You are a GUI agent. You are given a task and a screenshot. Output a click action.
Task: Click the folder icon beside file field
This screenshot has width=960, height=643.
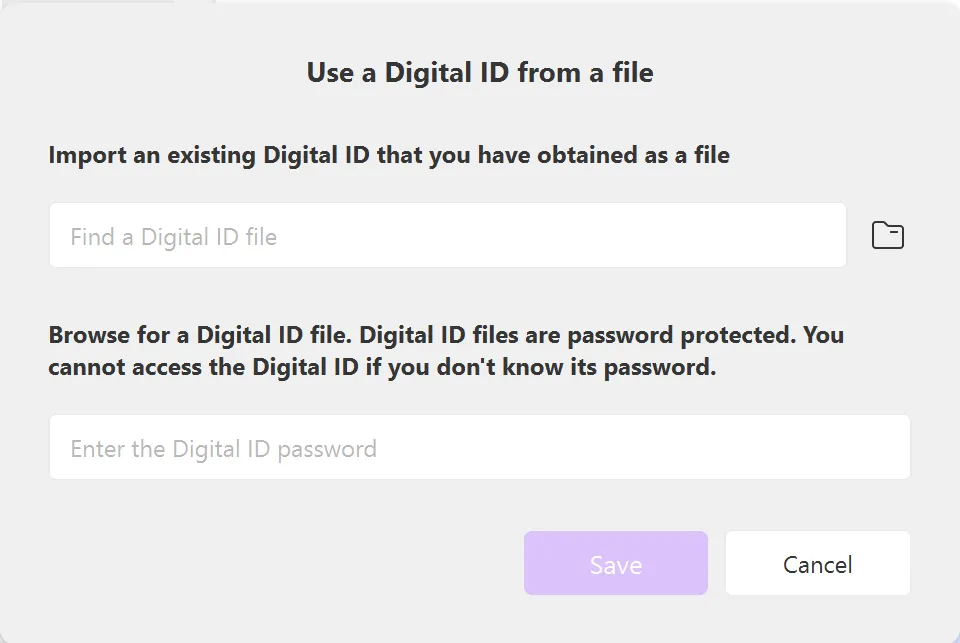pyautogui.click(x=887, y=236)
